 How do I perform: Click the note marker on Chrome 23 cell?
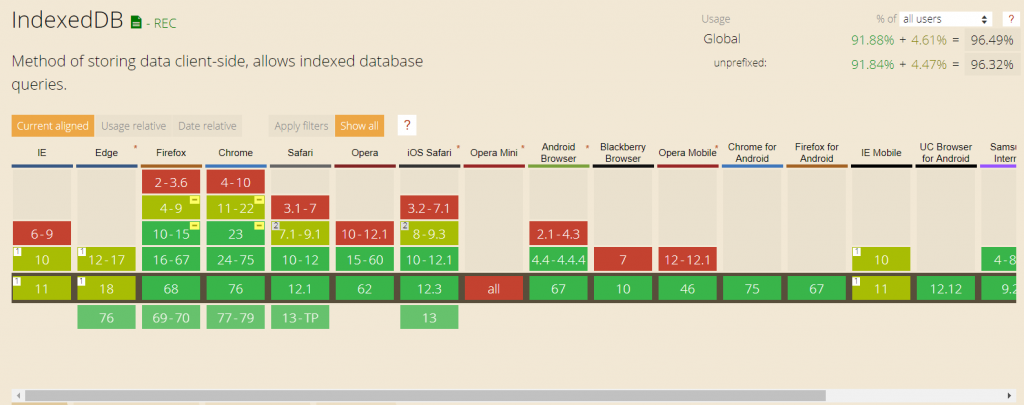coord(259,226)
